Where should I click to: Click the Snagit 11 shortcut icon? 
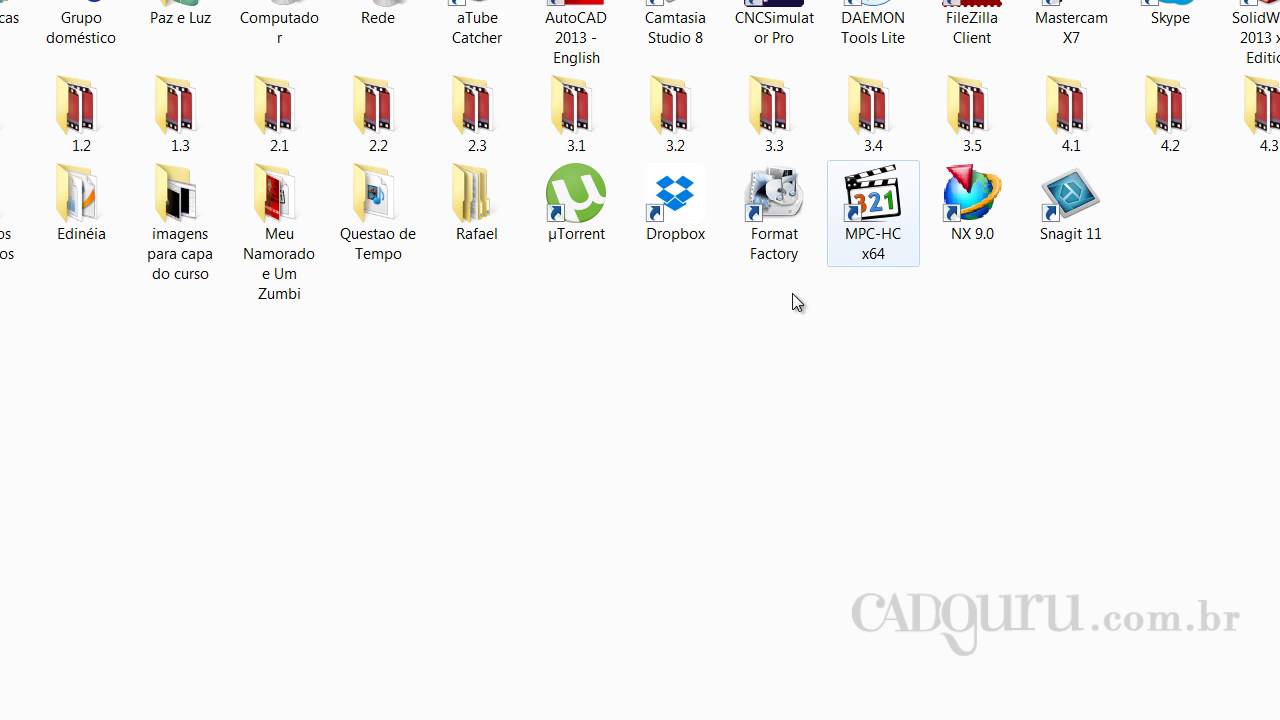(1071, 193)
